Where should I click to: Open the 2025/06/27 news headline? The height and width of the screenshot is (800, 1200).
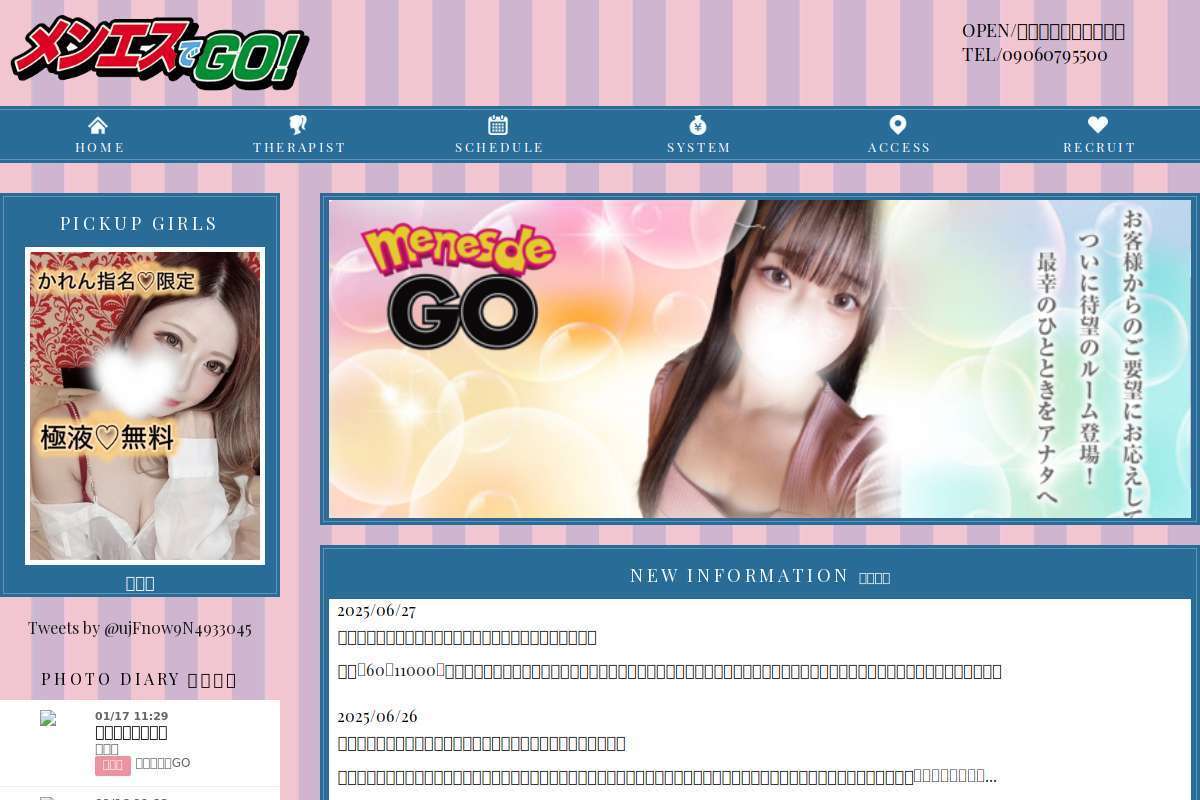[467, 637]
